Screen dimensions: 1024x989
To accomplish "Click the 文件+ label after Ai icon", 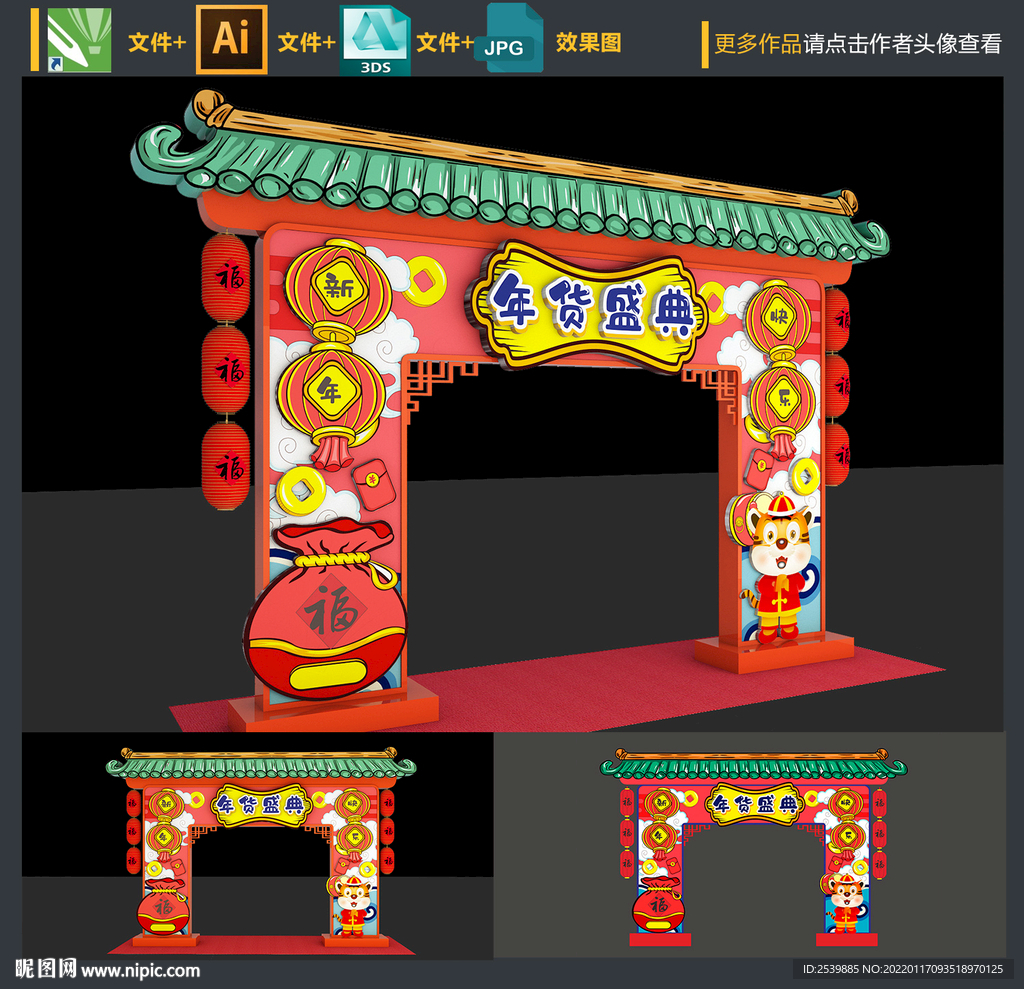I will [306, 43].
